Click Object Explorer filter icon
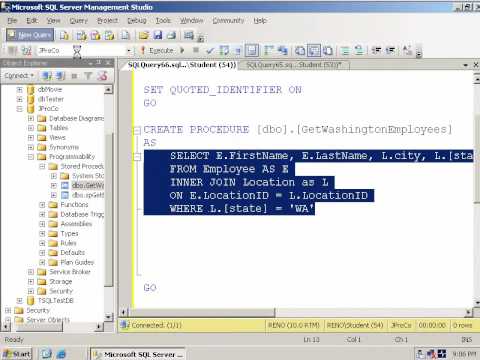 tap(88, 76)
